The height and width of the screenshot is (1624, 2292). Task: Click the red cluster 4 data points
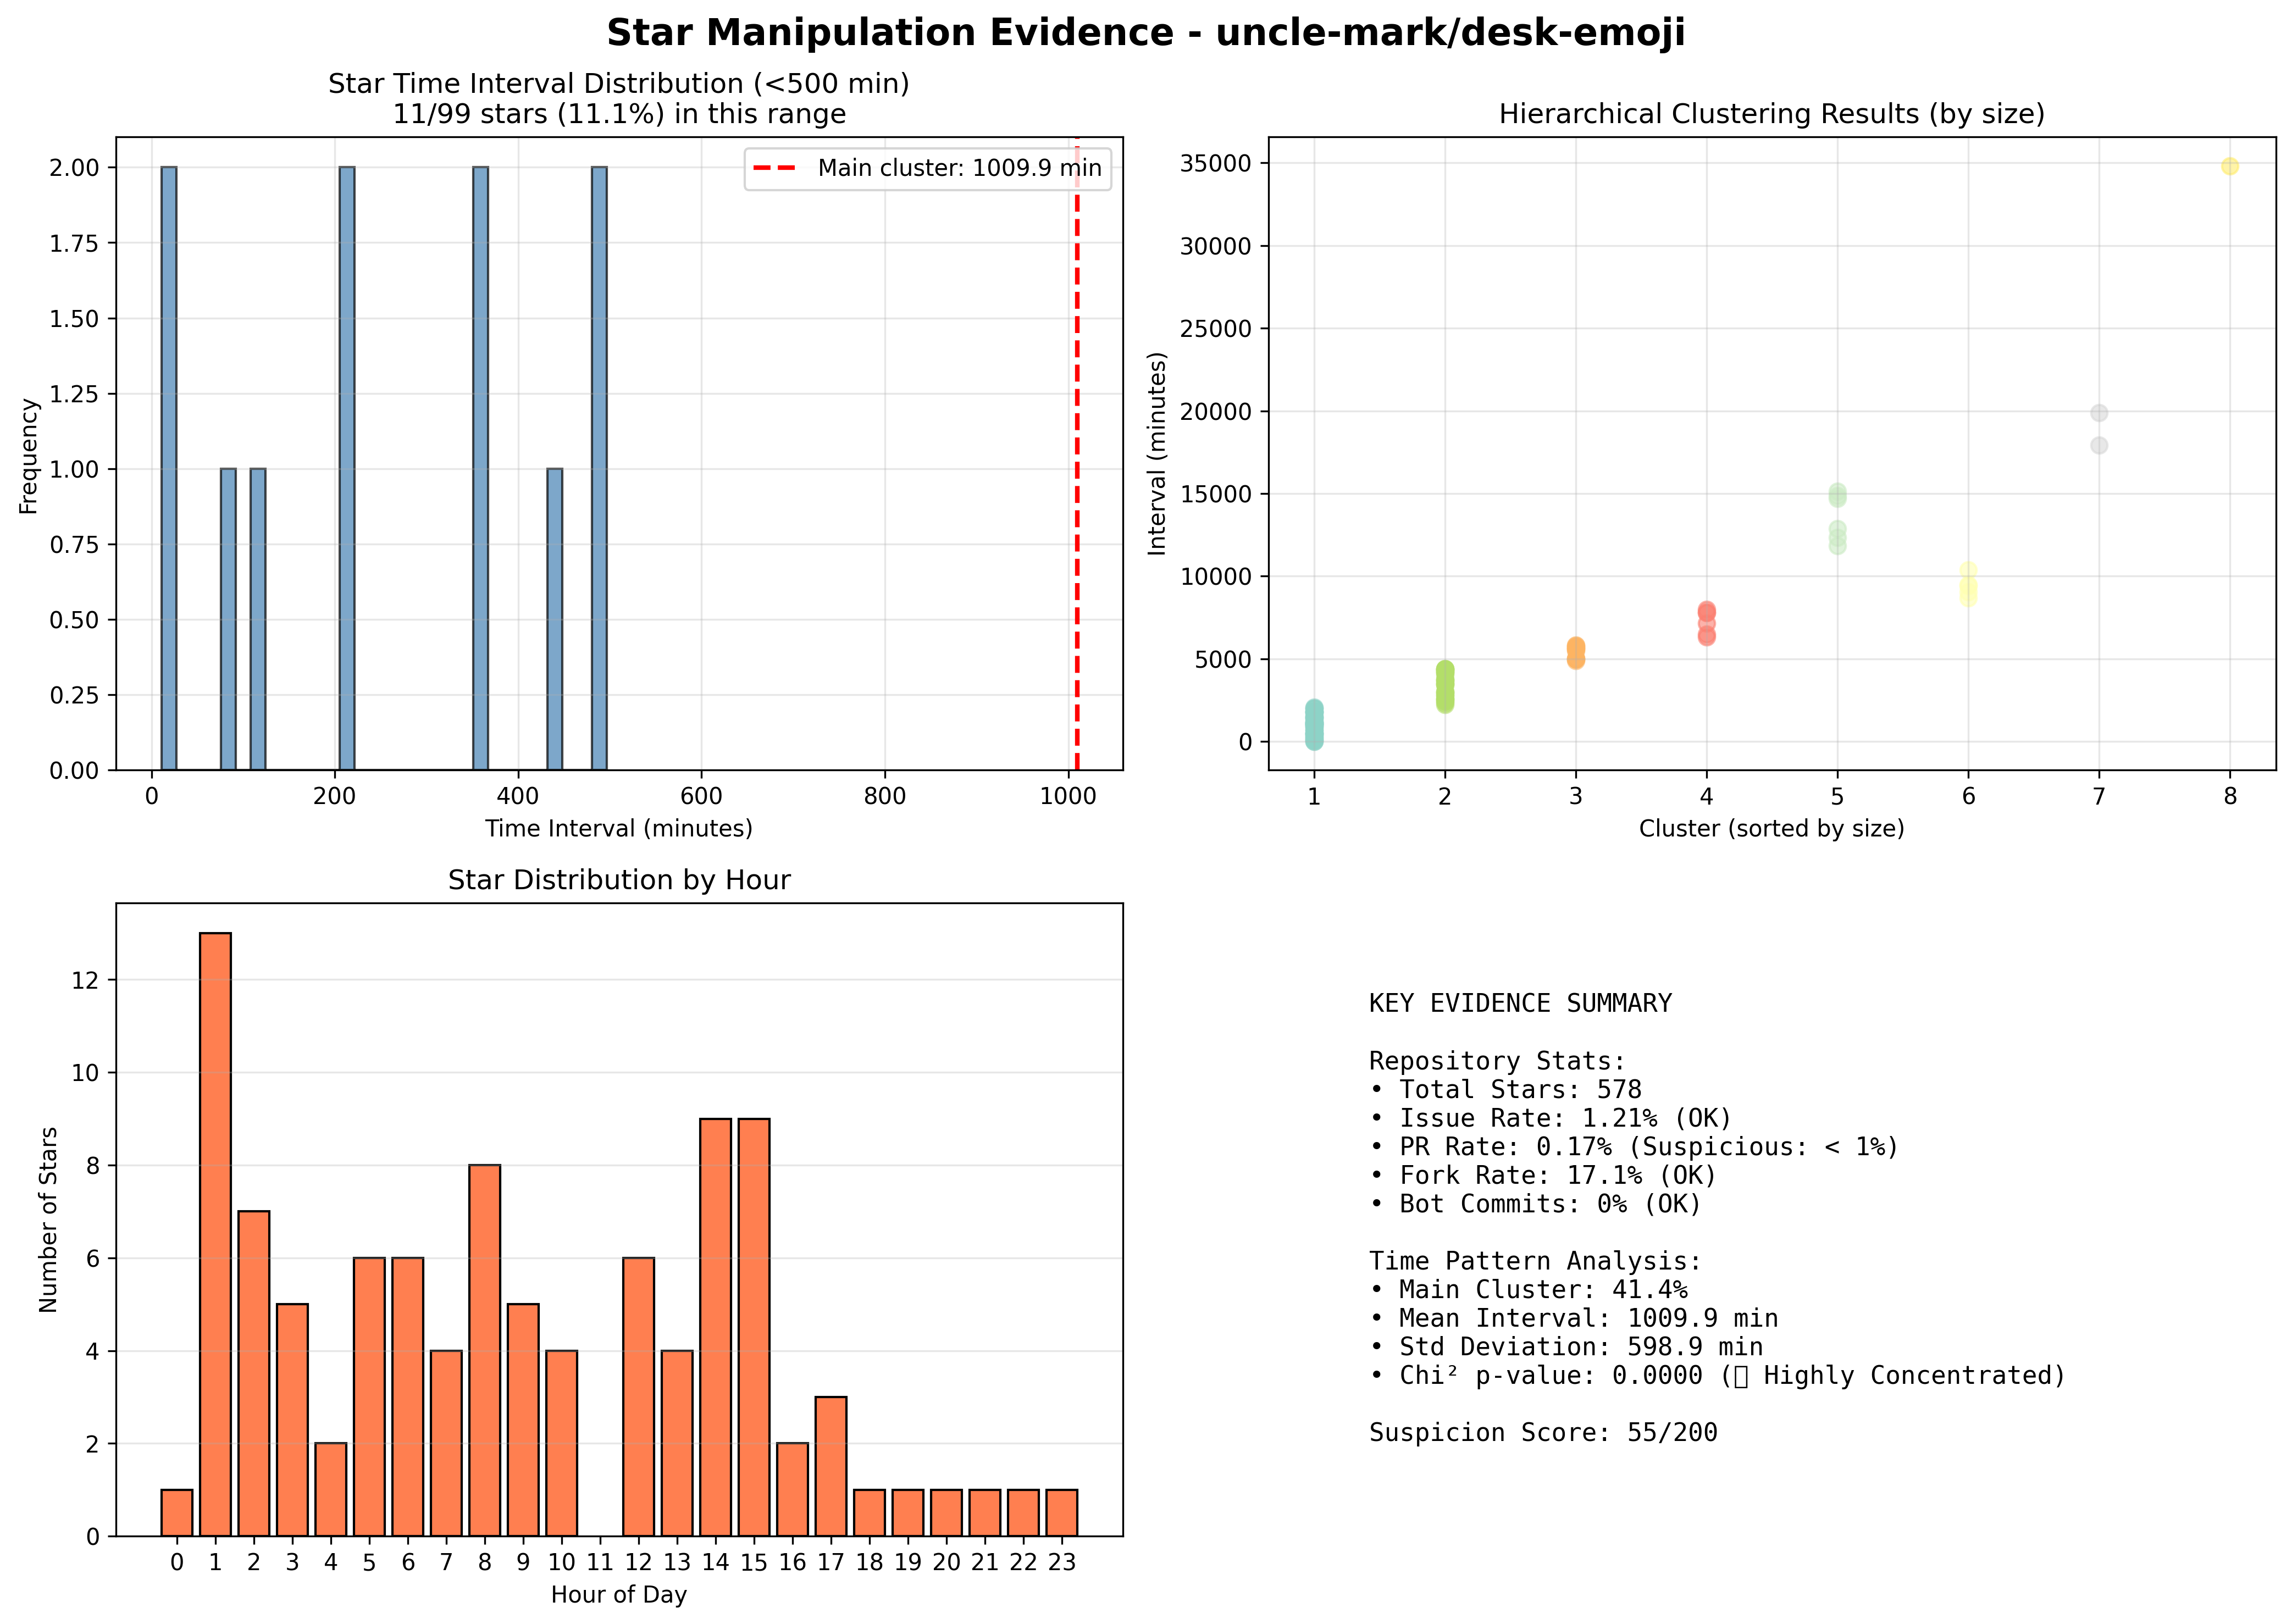pyautogui.click(x=1707, y=623)
